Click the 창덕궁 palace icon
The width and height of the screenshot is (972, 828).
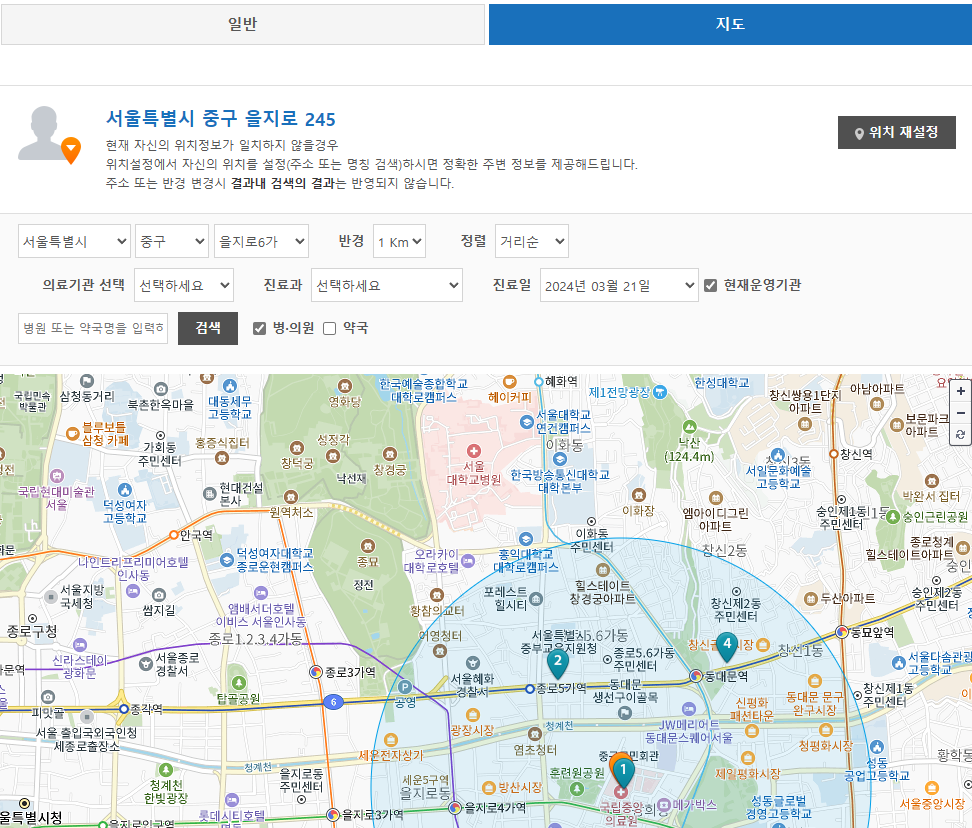[297, 448]
